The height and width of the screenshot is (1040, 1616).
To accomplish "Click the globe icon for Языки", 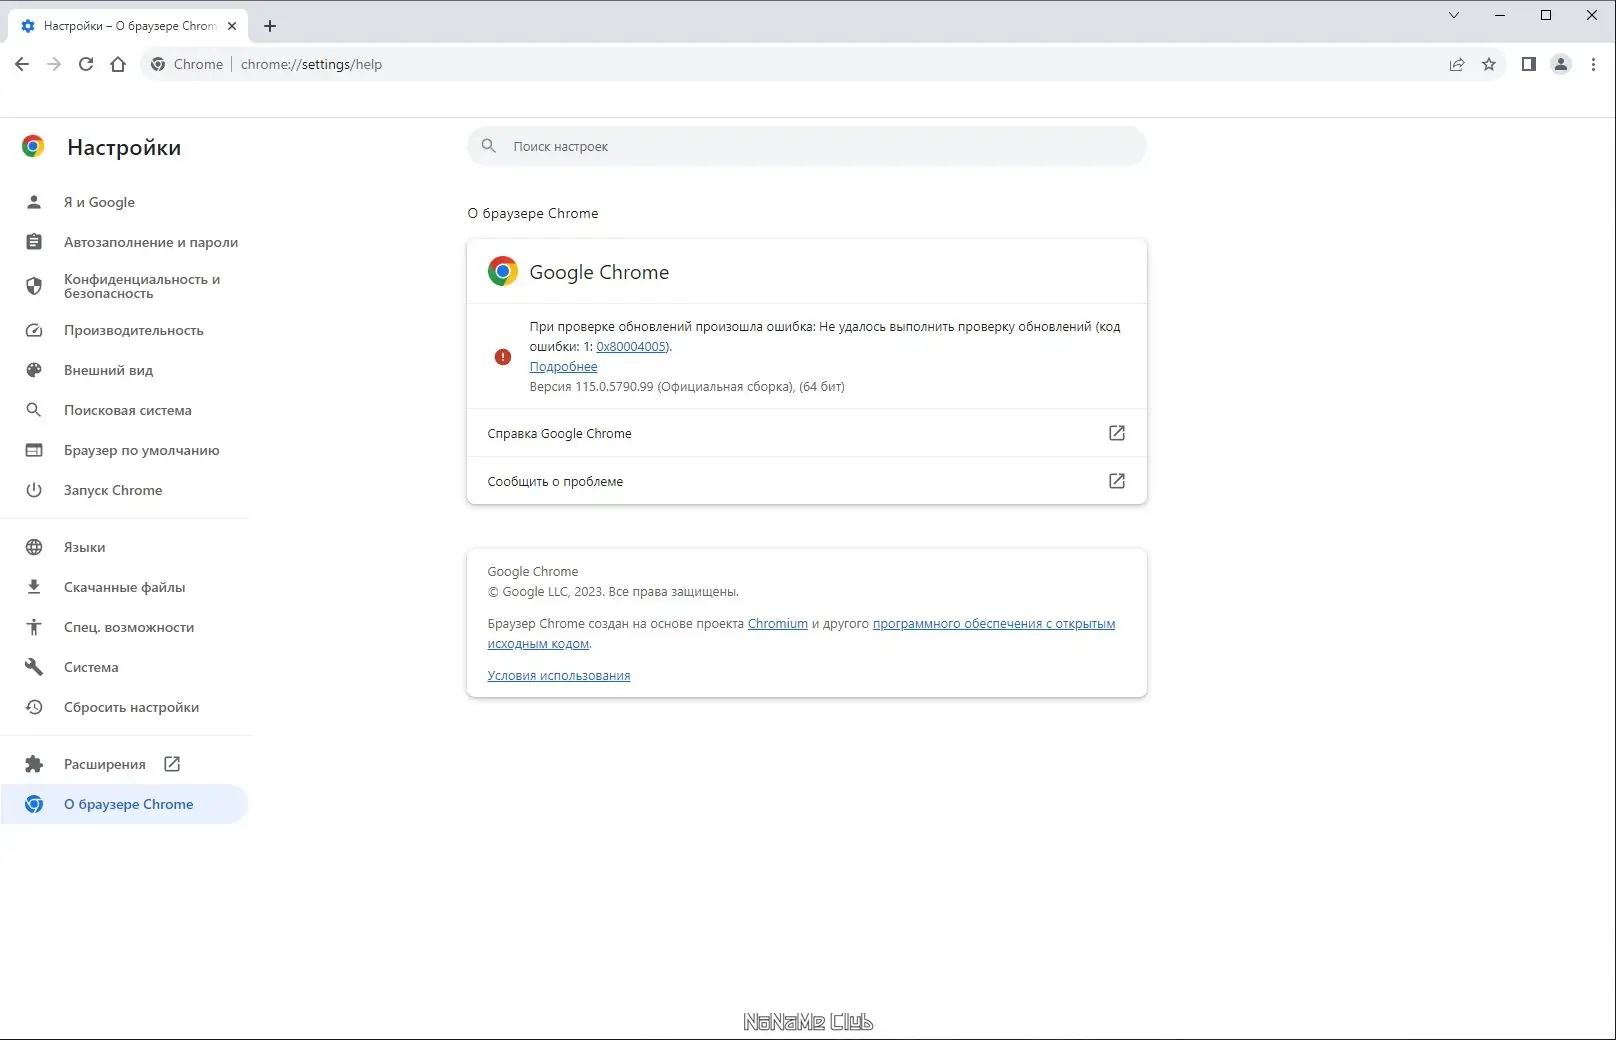I will tap(34, 547).
